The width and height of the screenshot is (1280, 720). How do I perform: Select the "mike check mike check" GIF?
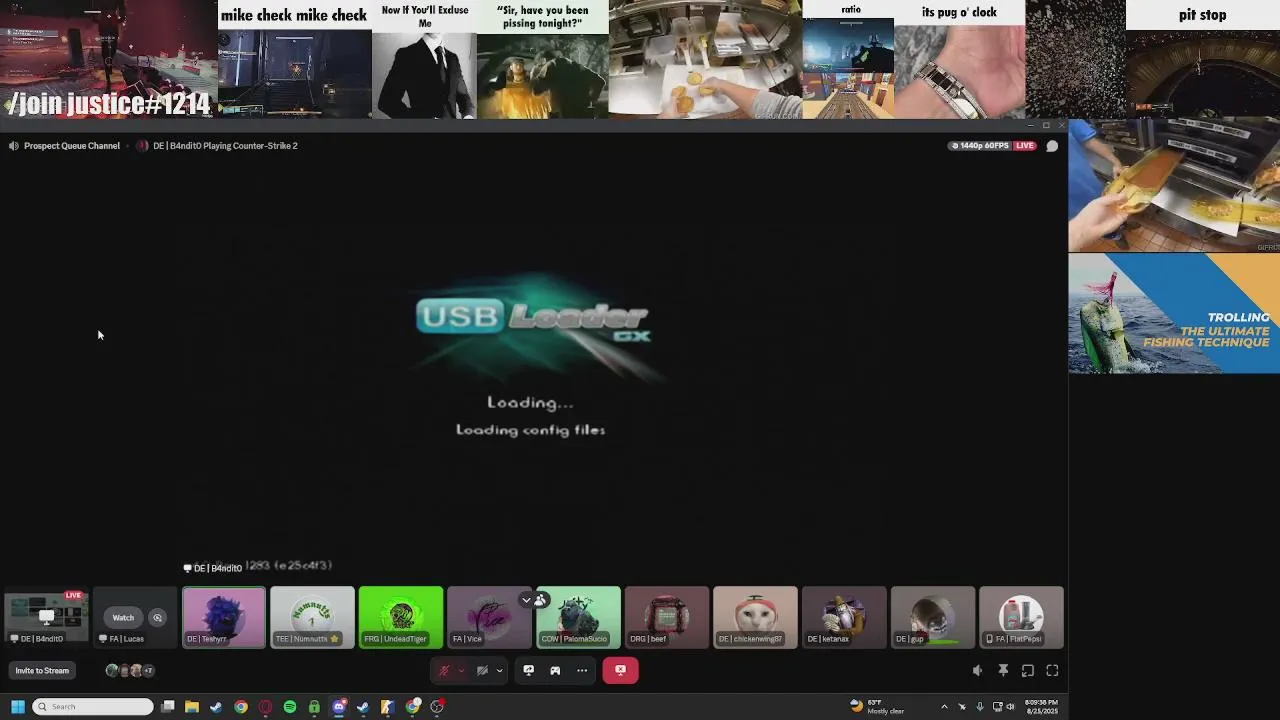click(x=294, y=60)
